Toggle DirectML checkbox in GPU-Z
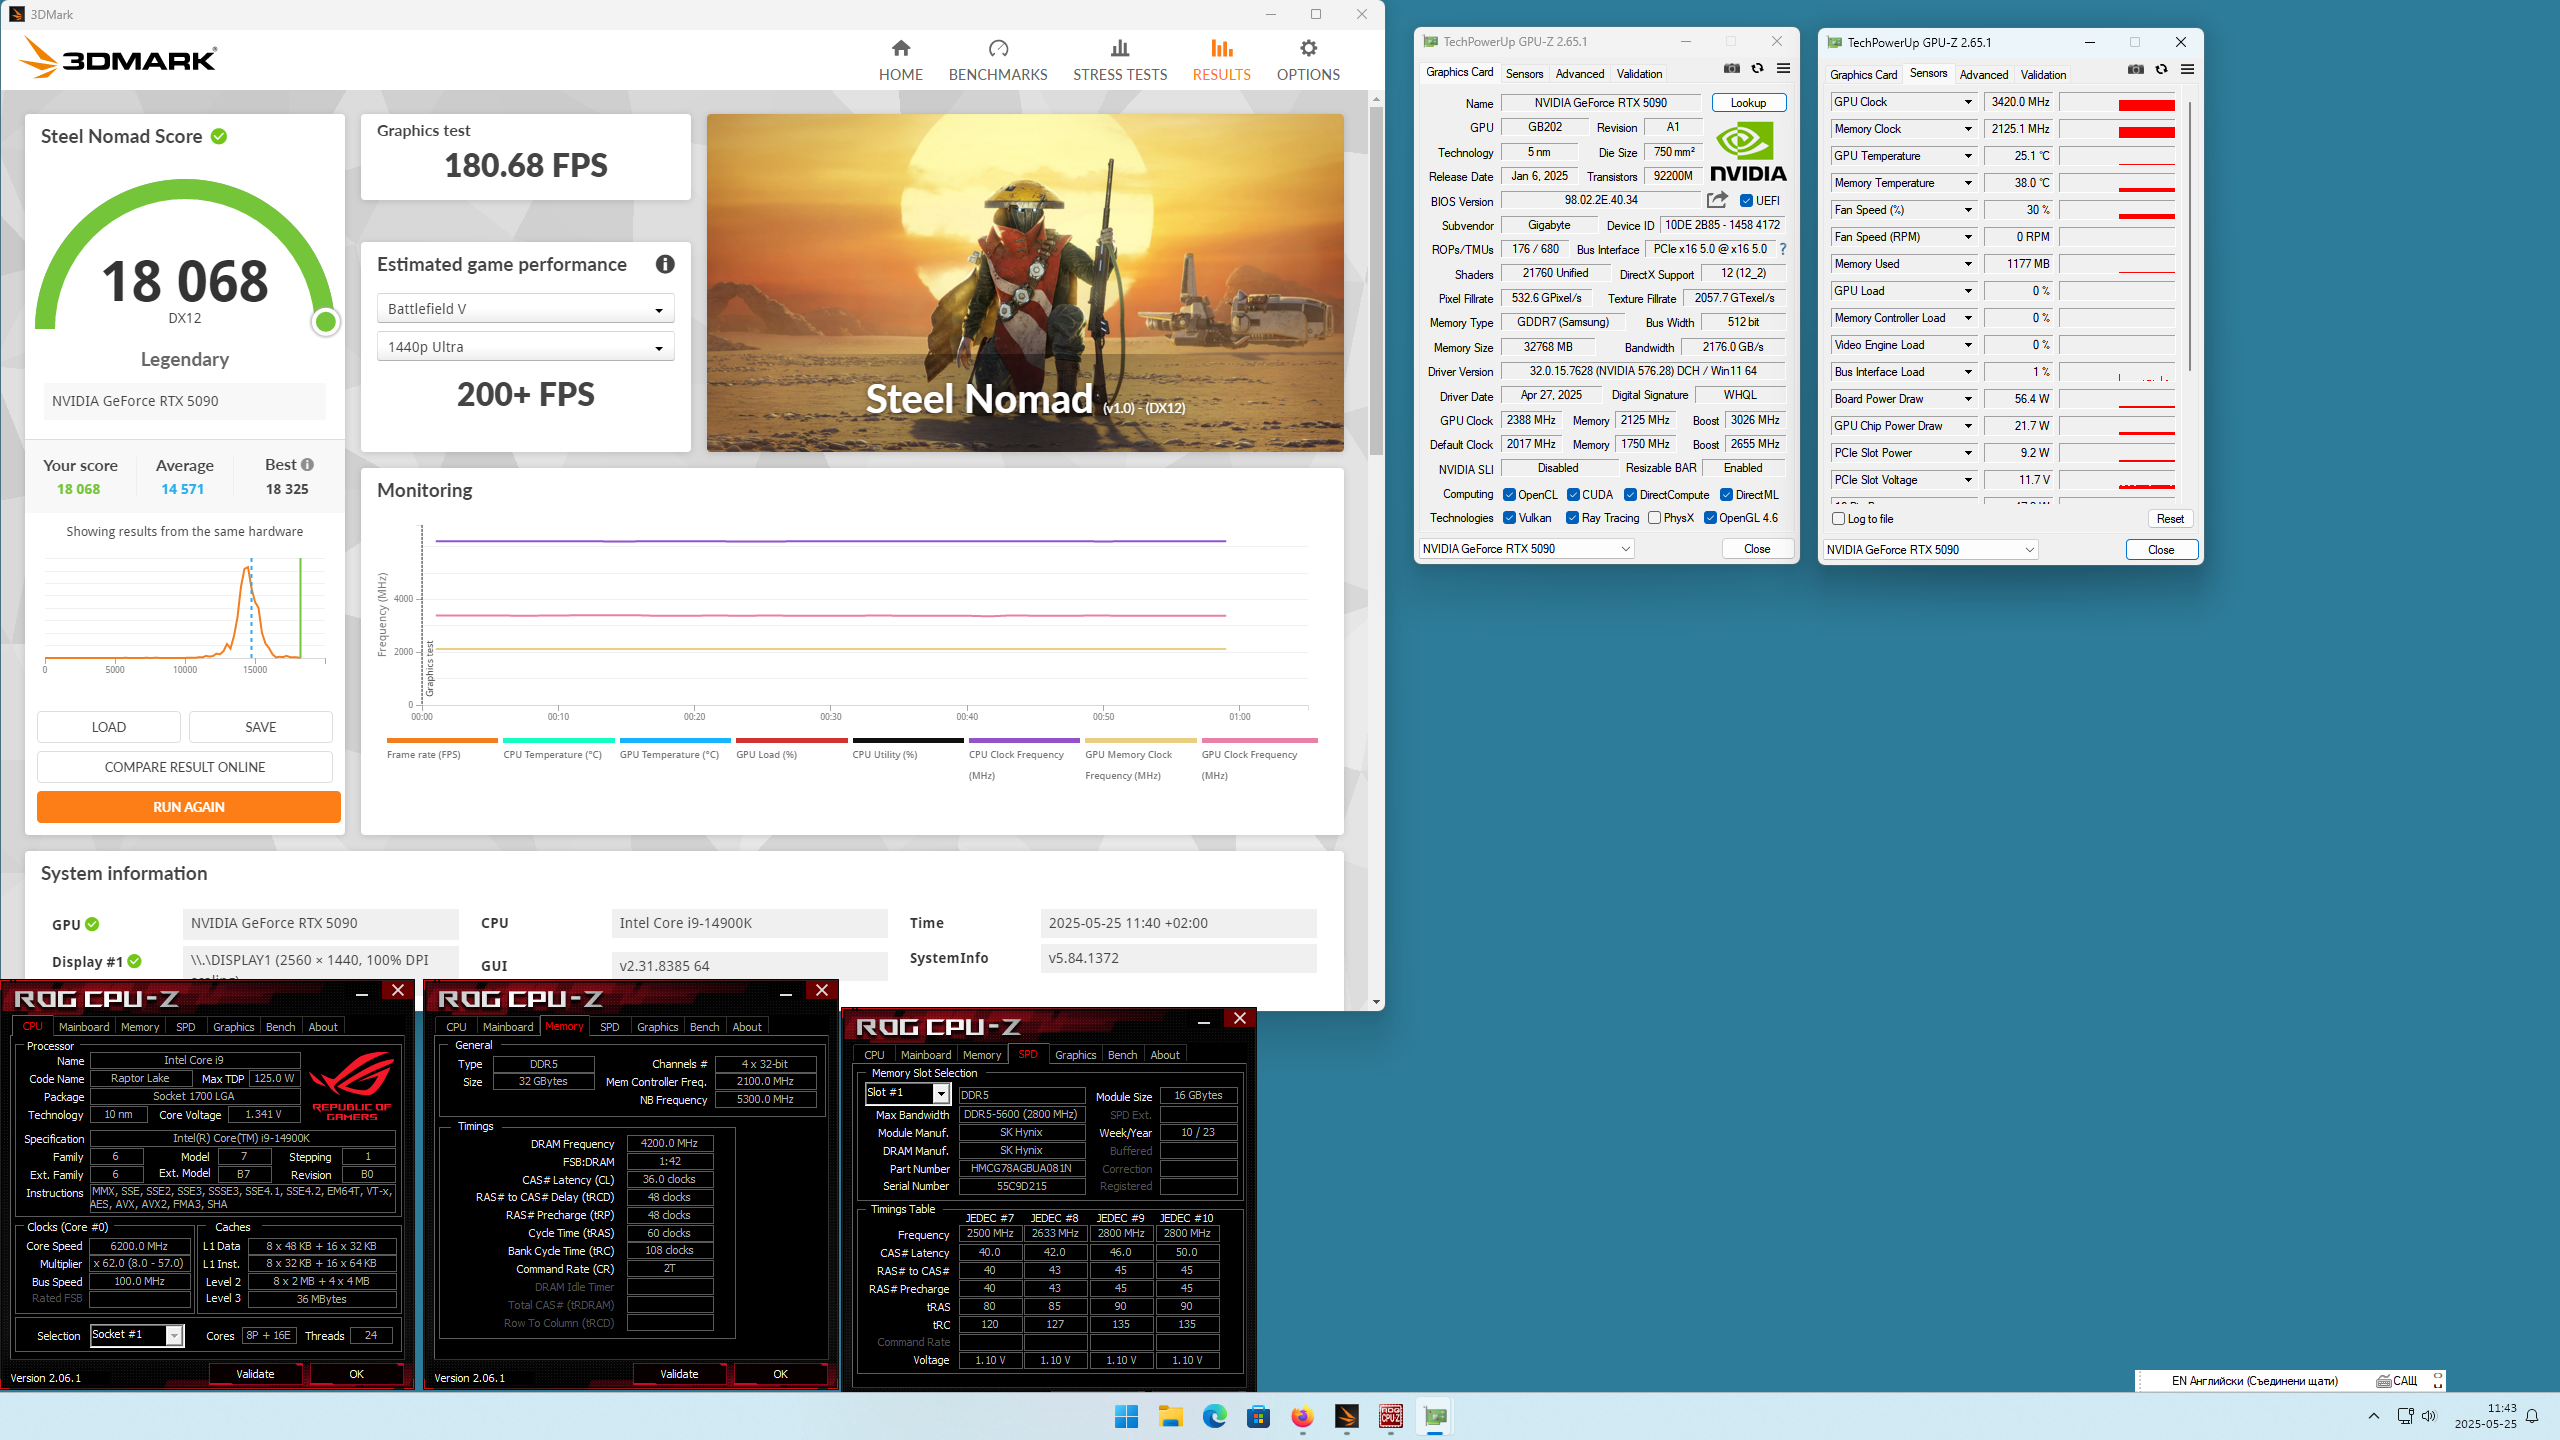 click(1726, 495)
